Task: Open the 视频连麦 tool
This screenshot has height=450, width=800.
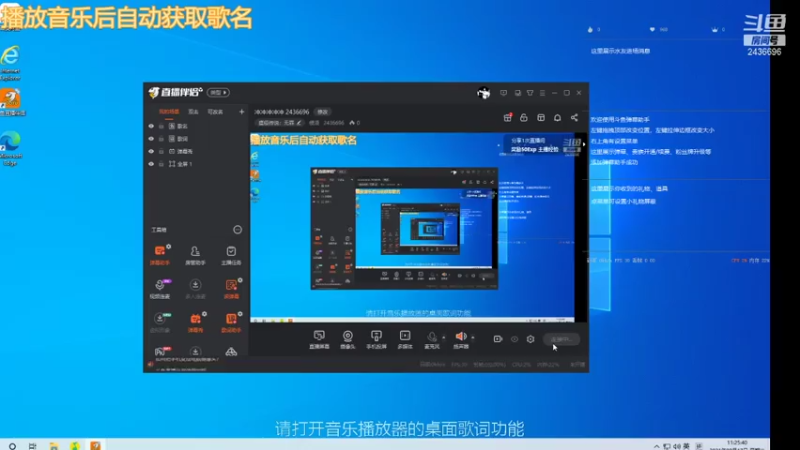Action: pos(160,288)
